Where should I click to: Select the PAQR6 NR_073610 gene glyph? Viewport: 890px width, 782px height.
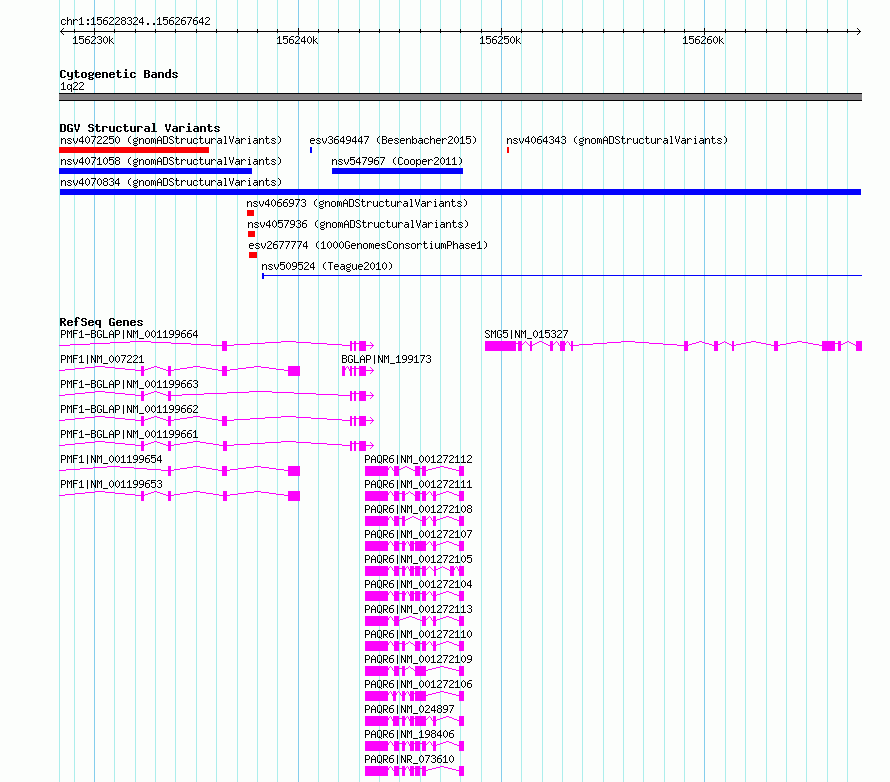point(414,771)
